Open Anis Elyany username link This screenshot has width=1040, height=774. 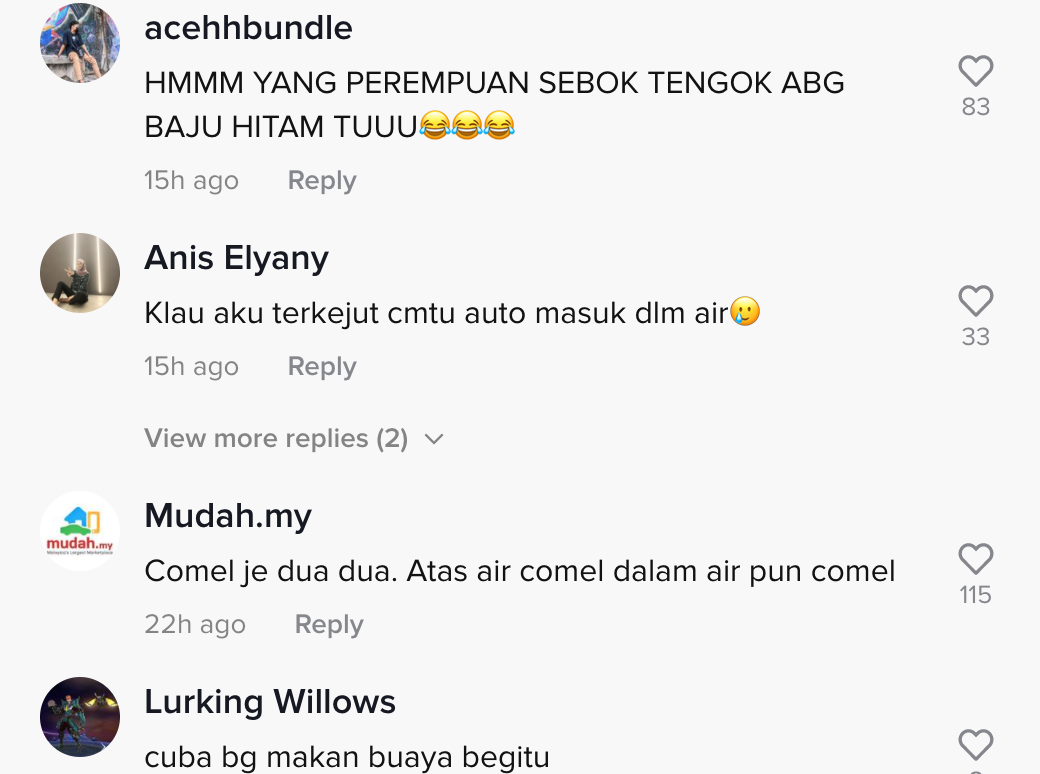pyautogui.click(x=236, y=258)
